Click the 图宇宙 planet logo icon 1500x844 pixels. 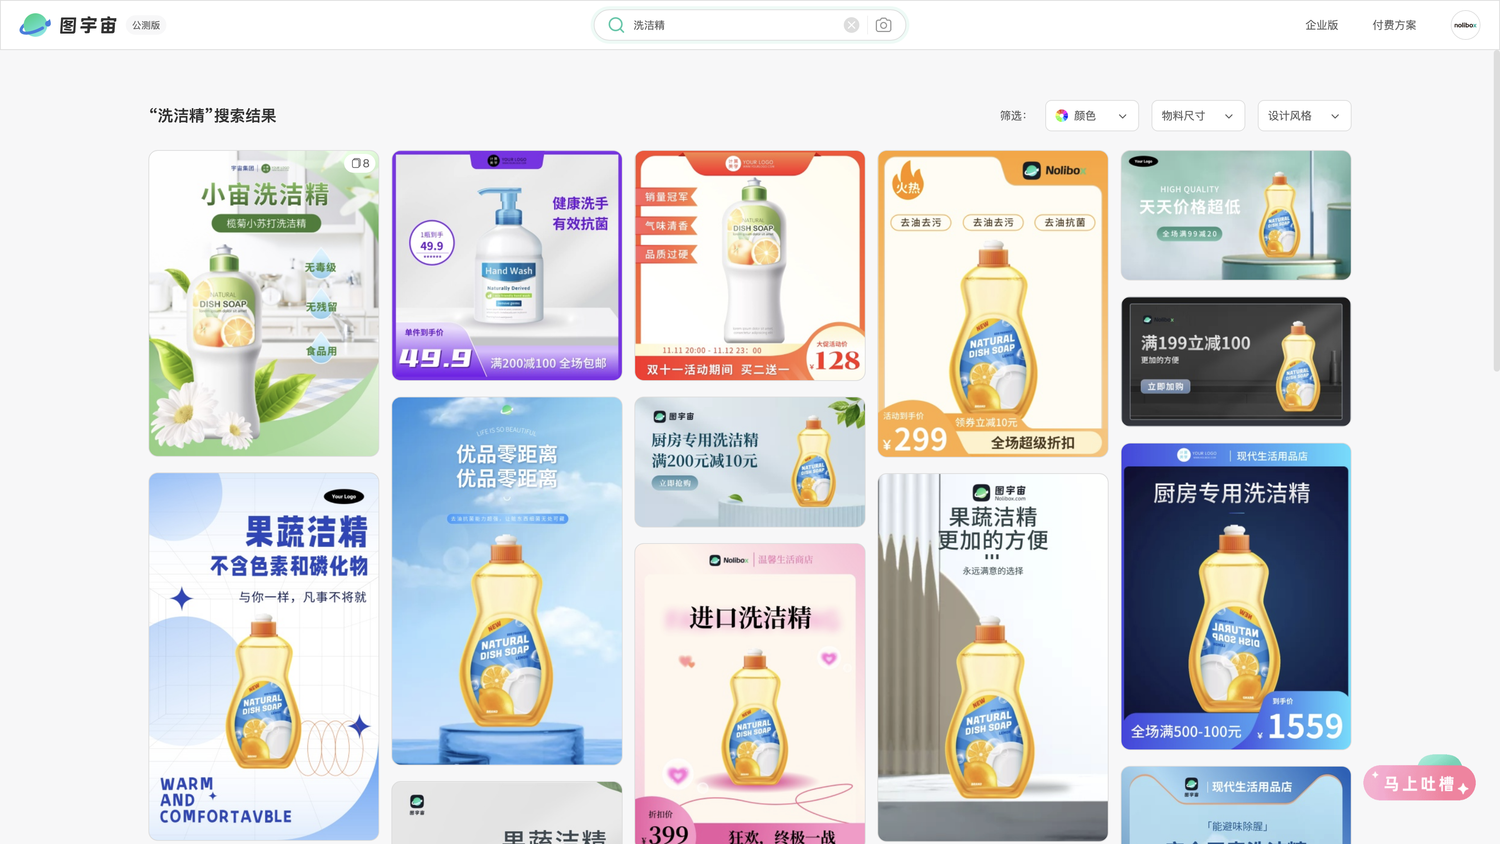(35, 25)
